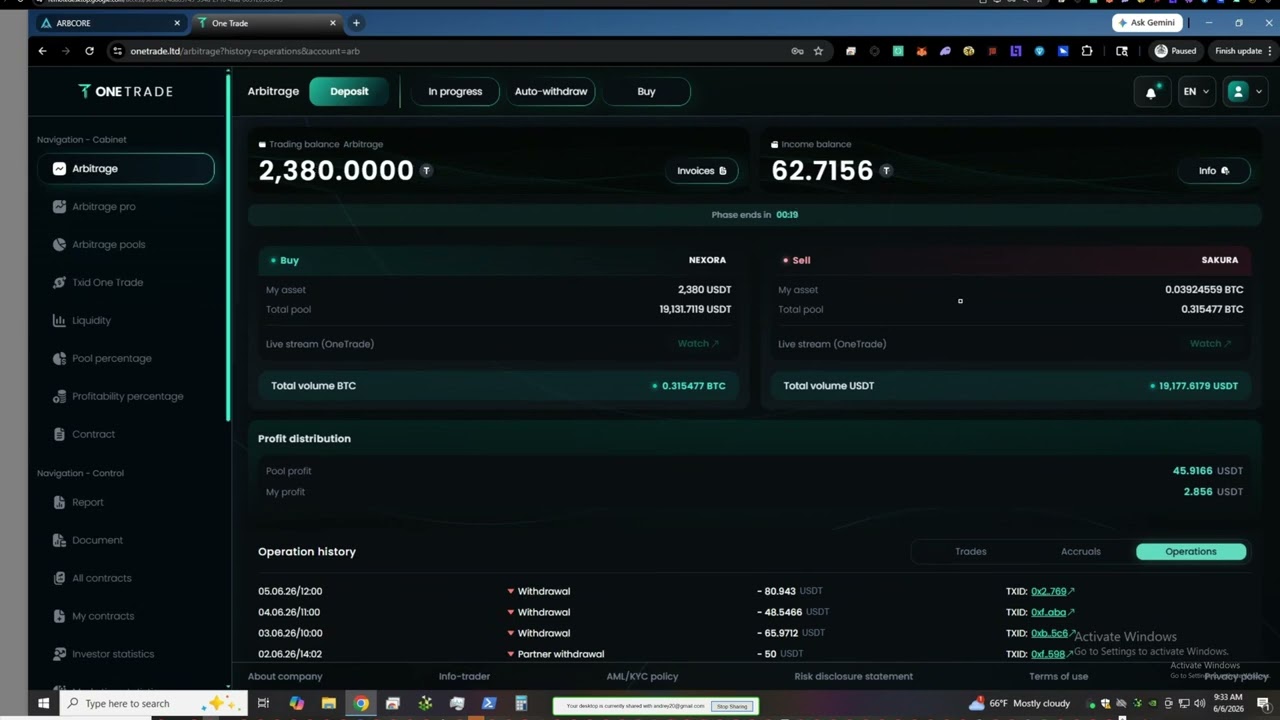Open Document in the sidebar
Viewport: 1280px width, 720px height.
pyautogui.click(x=98, y=541)
